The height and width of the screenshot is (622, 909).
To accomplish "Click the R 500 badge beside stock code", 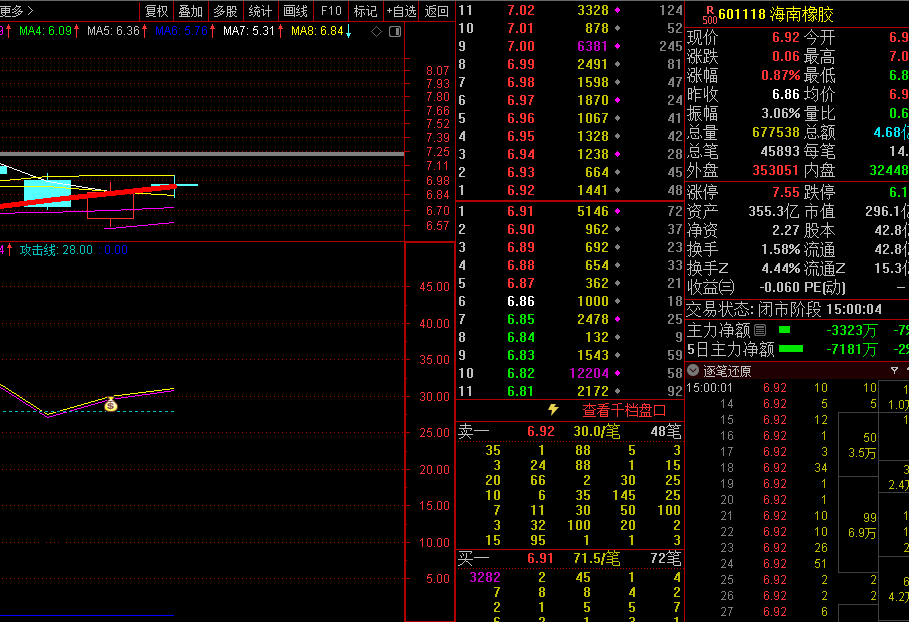I will pyautogui.click(x=708, y=14).
